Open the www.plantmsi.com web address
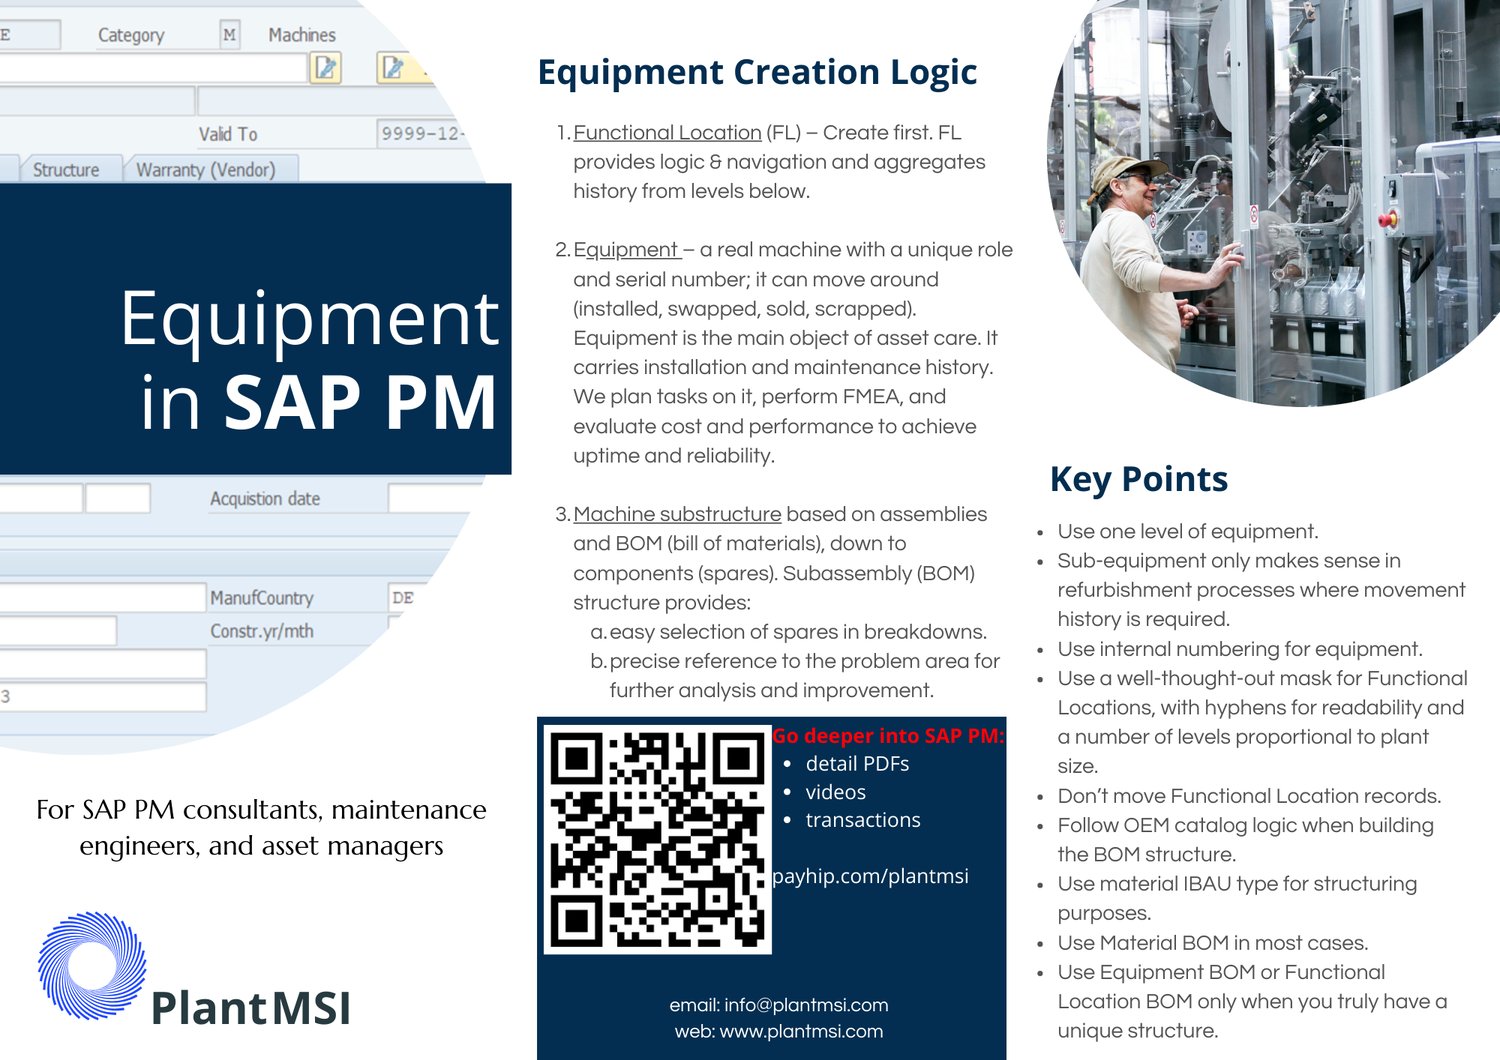1500x1060 pixels. click(801, 1031)
